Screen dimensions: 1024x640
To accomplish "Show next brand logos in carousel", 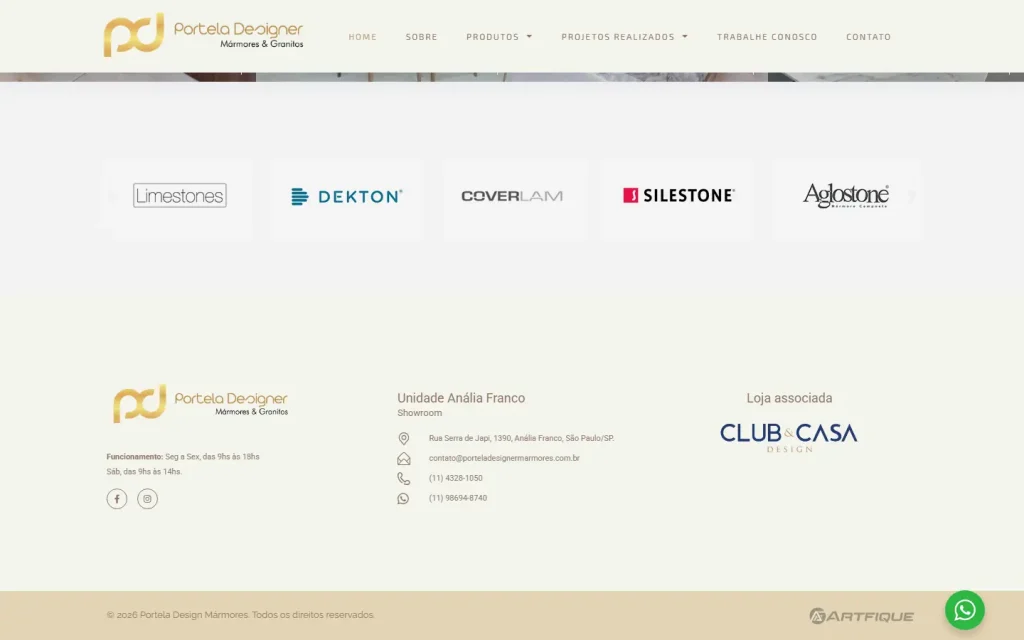I will click(912, 195).
